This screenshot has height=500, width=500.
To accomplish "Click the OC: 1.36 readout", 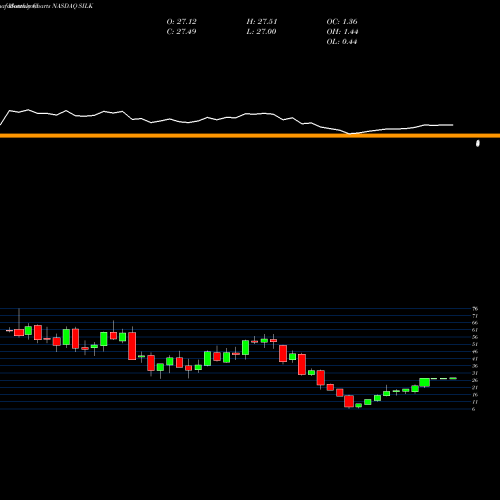I will [x=342, y=22].
